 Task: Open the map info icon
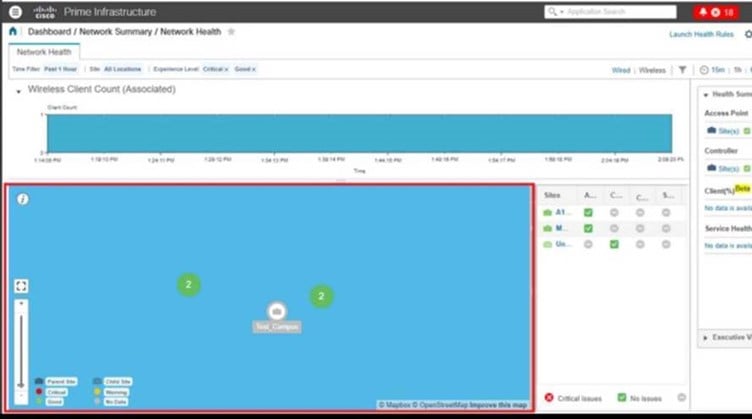[x=23, y=199]
